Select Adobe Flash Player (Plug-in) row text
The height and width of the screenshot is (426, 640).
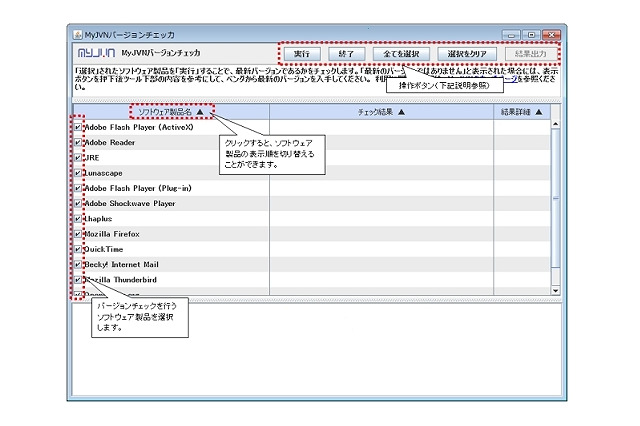pos(138,188)
